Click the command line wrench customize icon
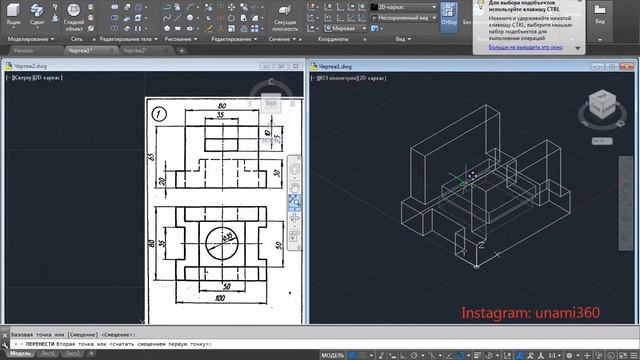 coord(4,345)
